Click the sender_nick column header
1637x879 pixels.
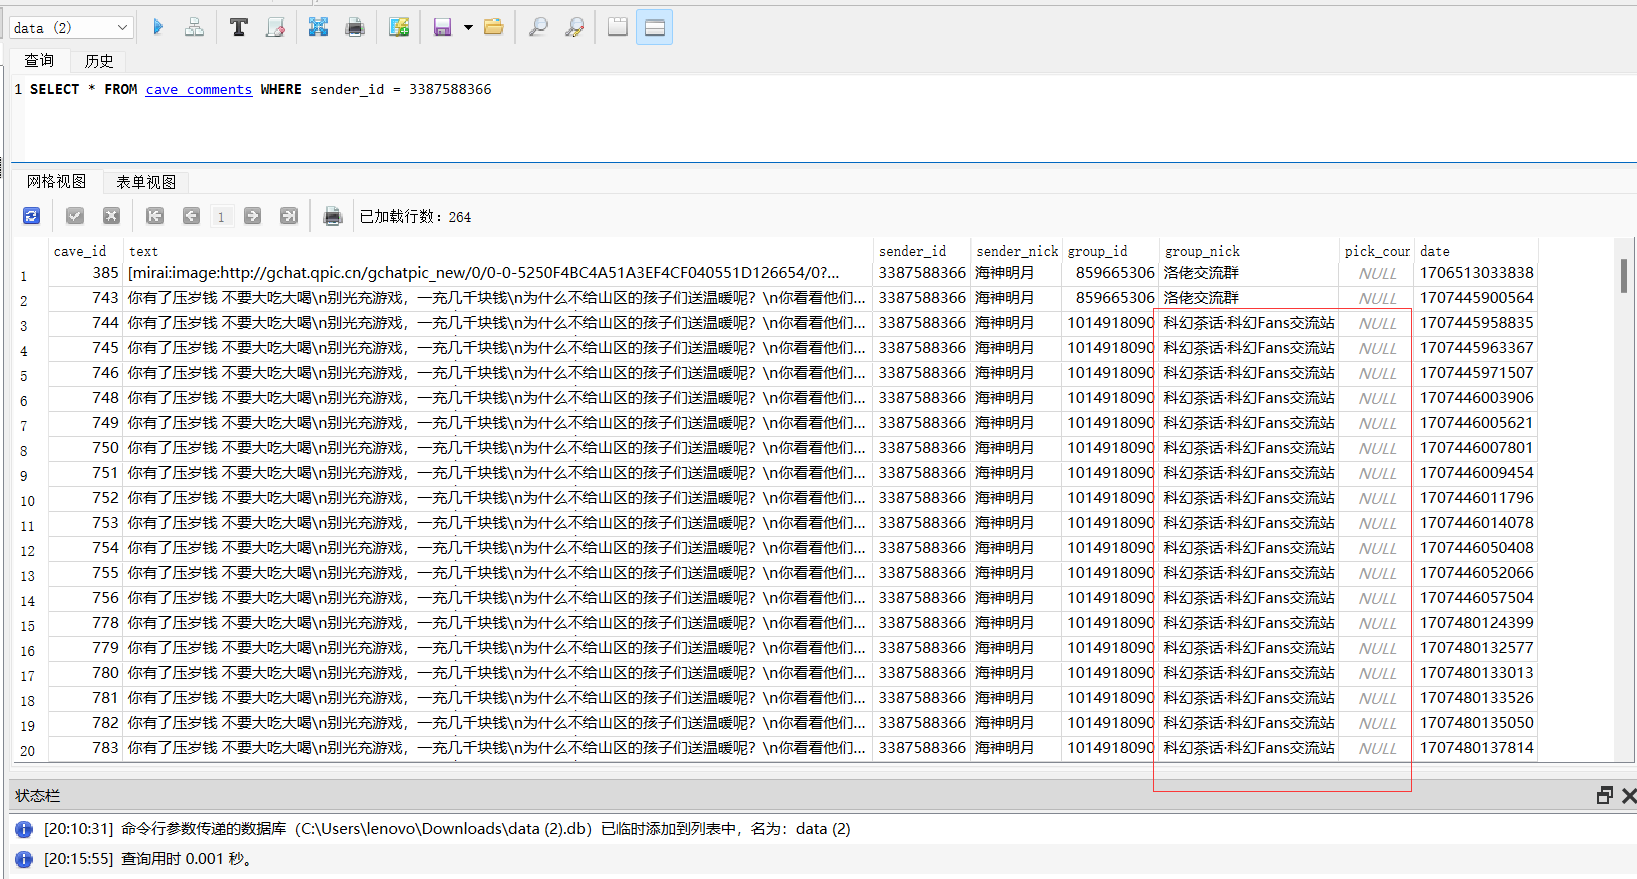pyautogui.click(x=1016, y=251)
